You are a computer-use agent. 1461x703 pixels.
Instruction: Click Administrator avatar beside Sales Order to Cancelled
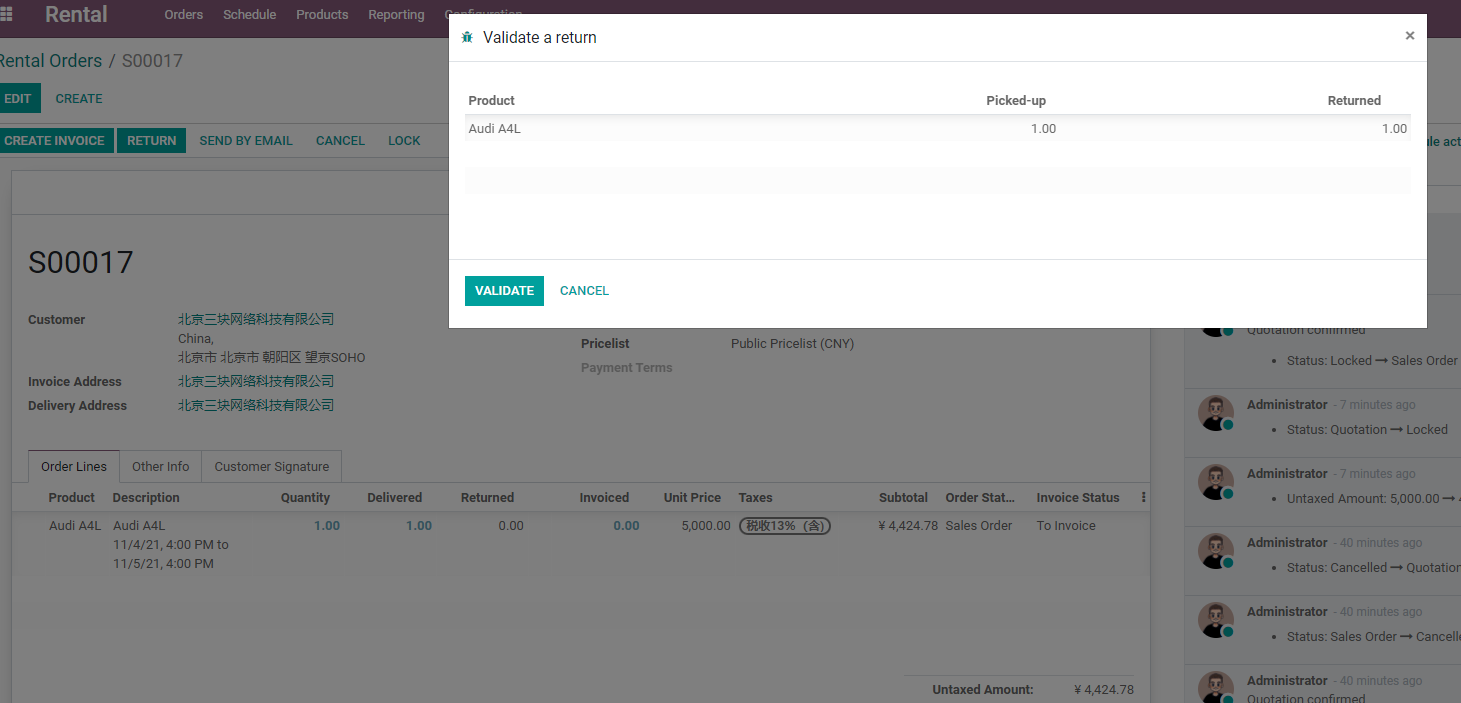tap(1216, 619)
